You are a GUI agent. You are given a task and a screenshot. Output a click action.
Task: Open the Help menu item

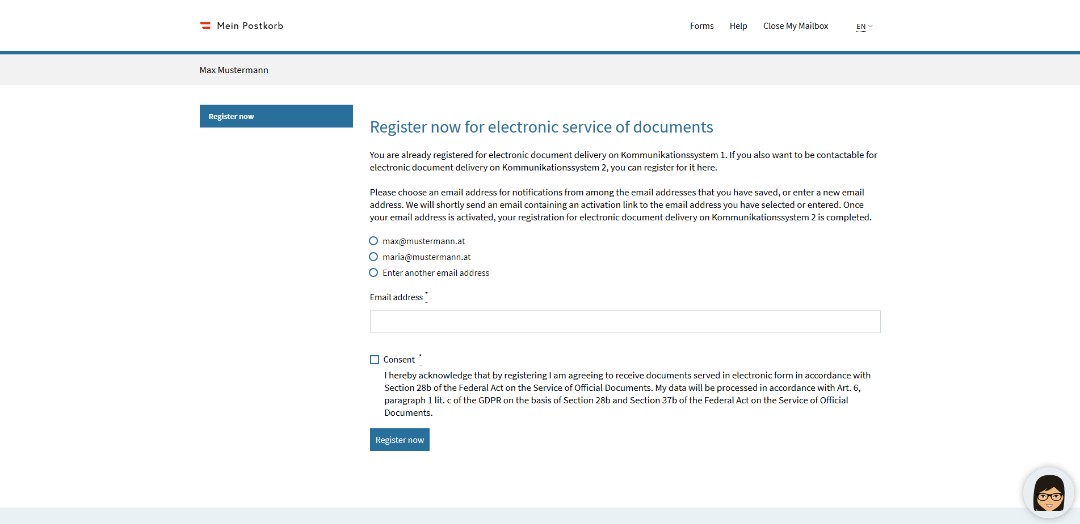pyautogui.click(x=738, y=26)
